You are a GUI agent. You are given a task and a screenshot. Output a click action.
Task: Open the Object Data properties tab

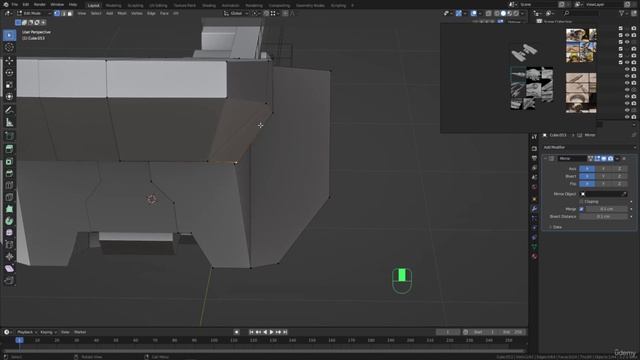pos(534,247)
